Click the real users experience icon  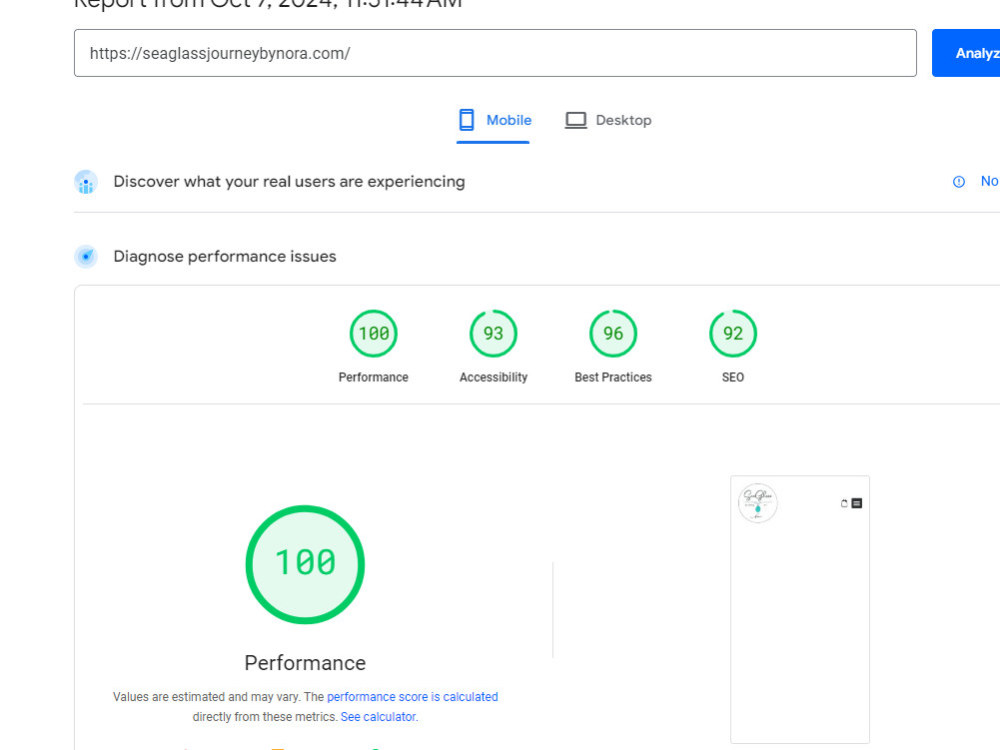click(85, 182)
